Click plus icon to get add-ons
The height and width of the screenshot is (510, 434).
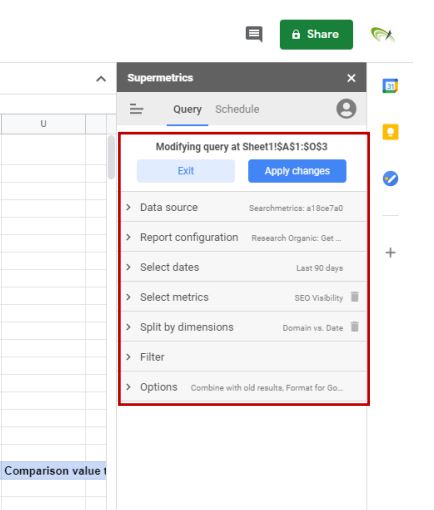[390, 253]
